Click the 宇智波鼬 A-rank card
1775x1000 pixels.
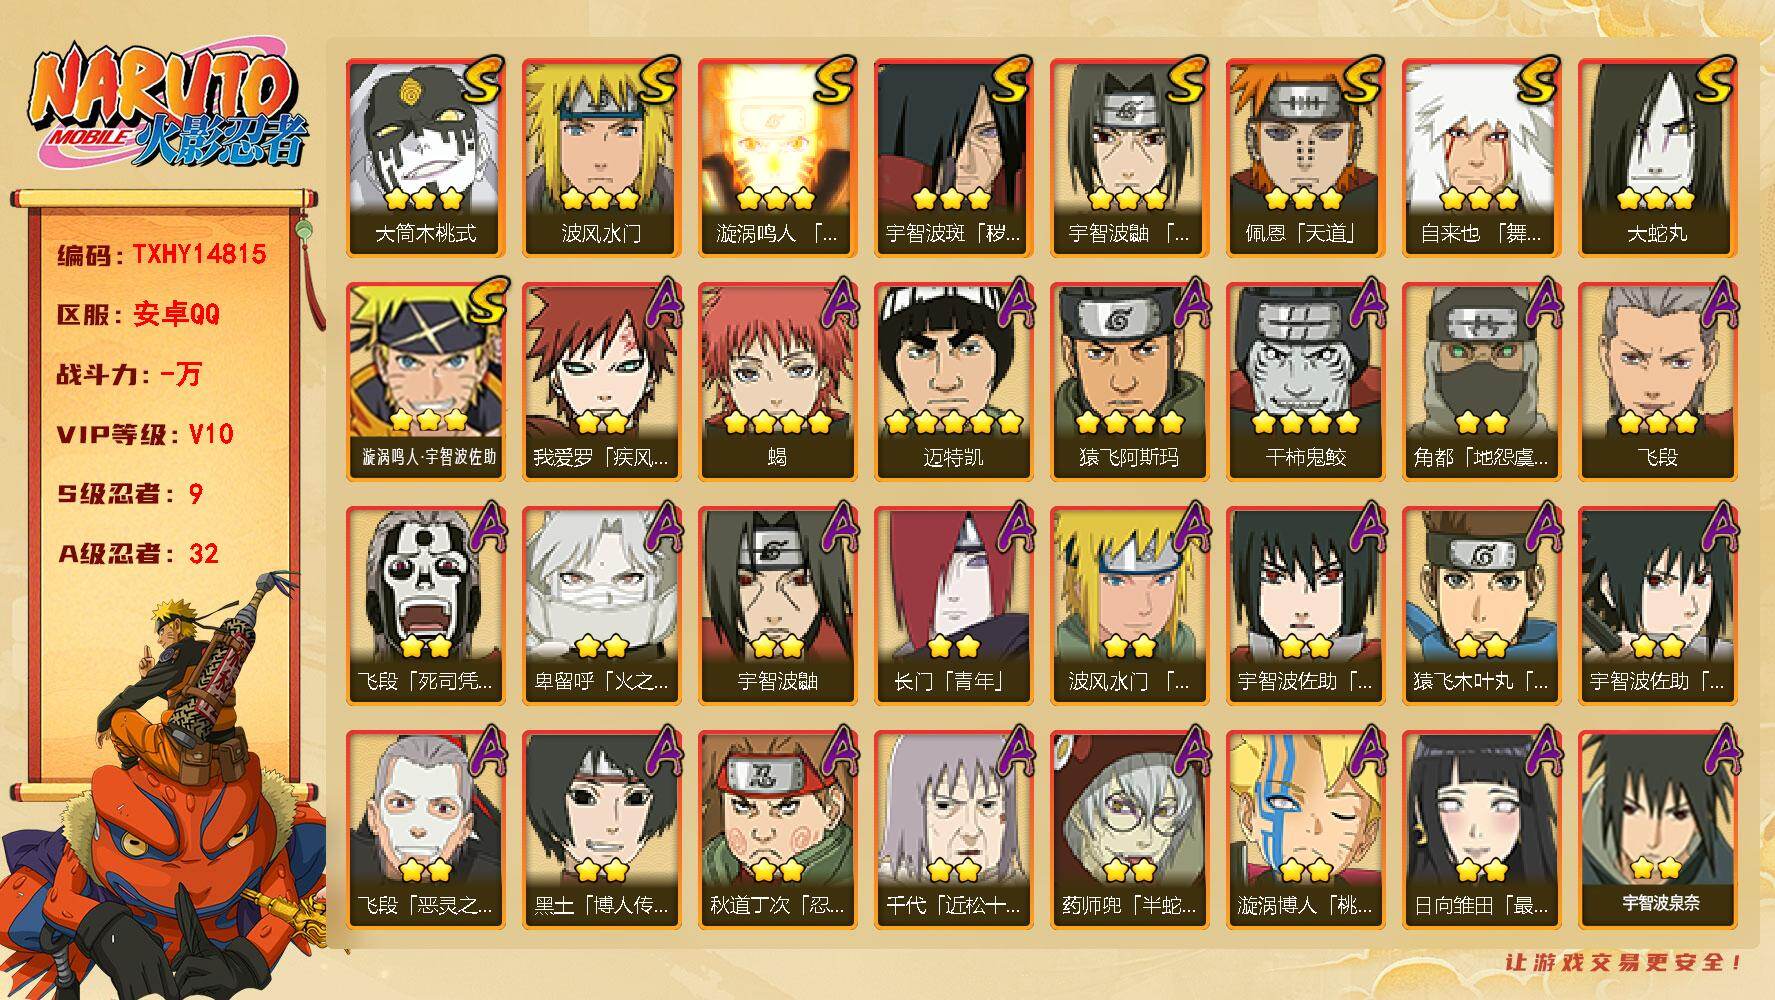coord(777,606)
